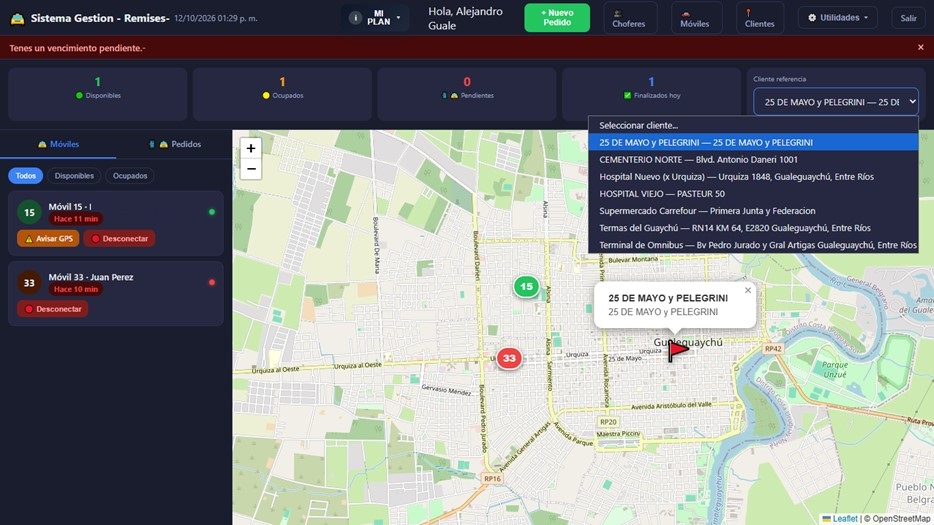Select Hospital Nuevo (x Urquiza) option
Image resolution: width=934 pixels, height=525 pixels.
(x=753, y=176)
